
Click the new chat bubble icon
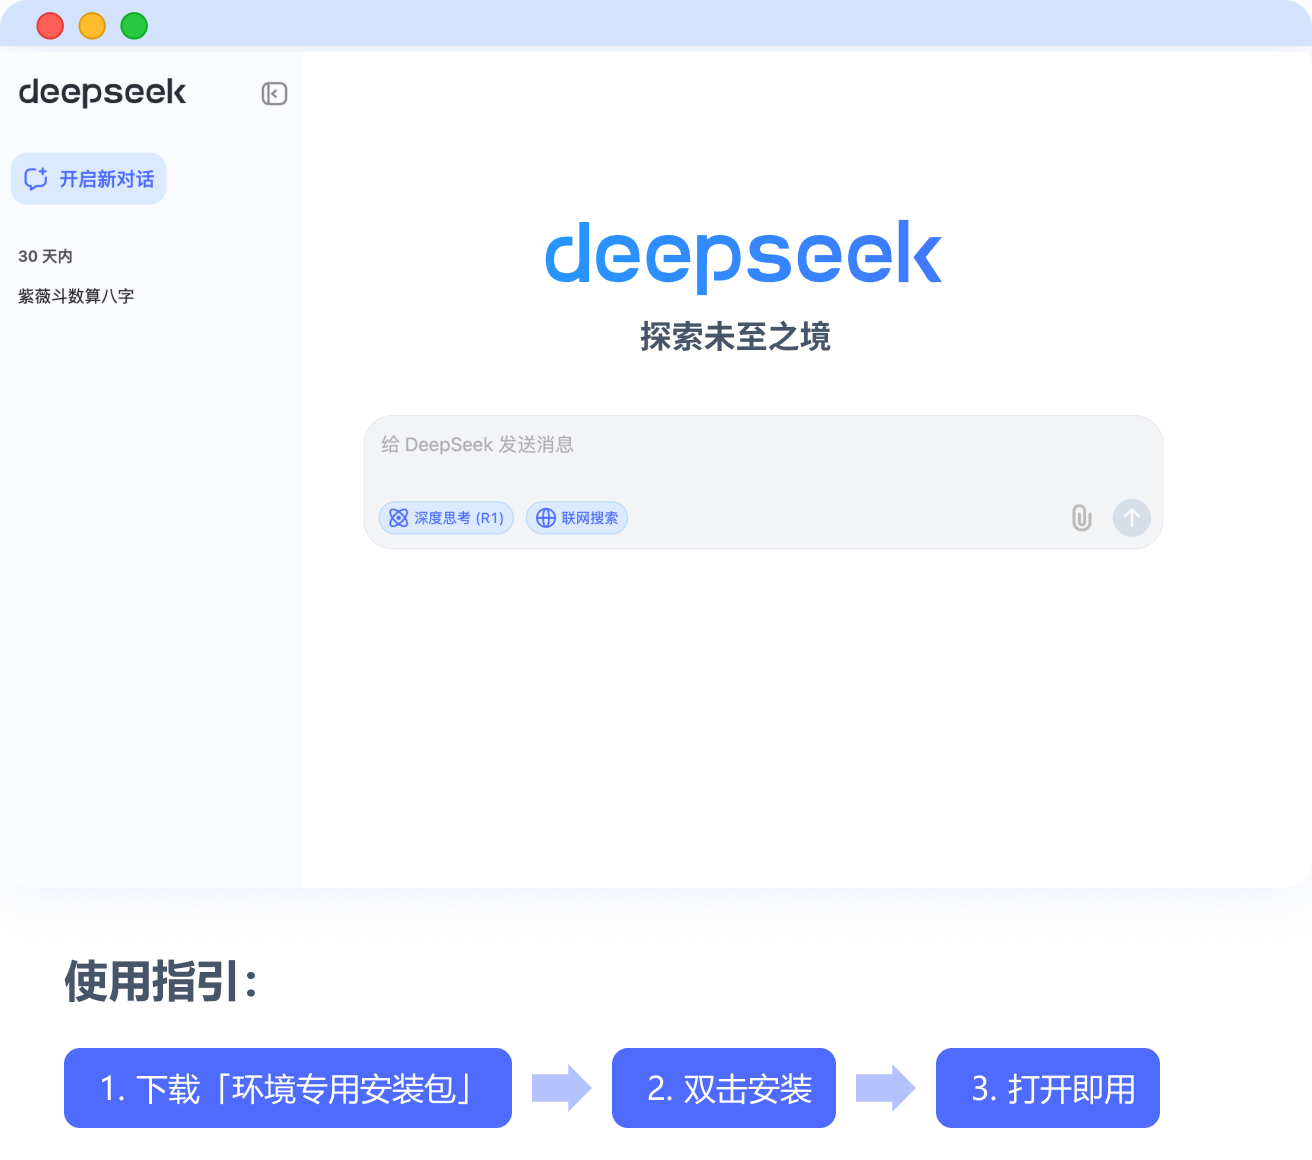36,179
